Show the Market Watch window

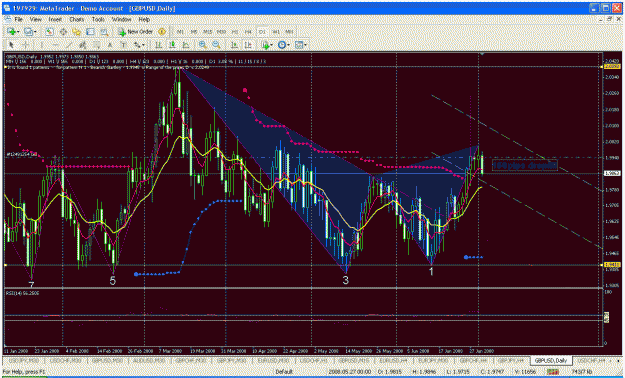49,32
